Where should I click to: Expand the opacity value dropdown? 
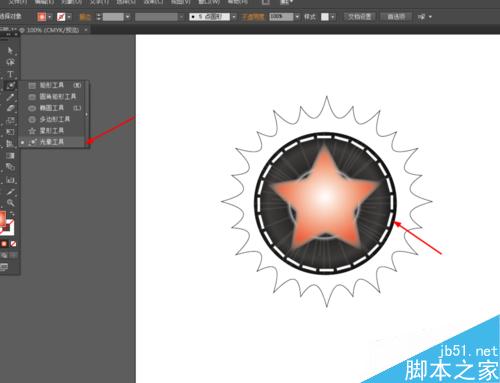(x=297, y=17)
